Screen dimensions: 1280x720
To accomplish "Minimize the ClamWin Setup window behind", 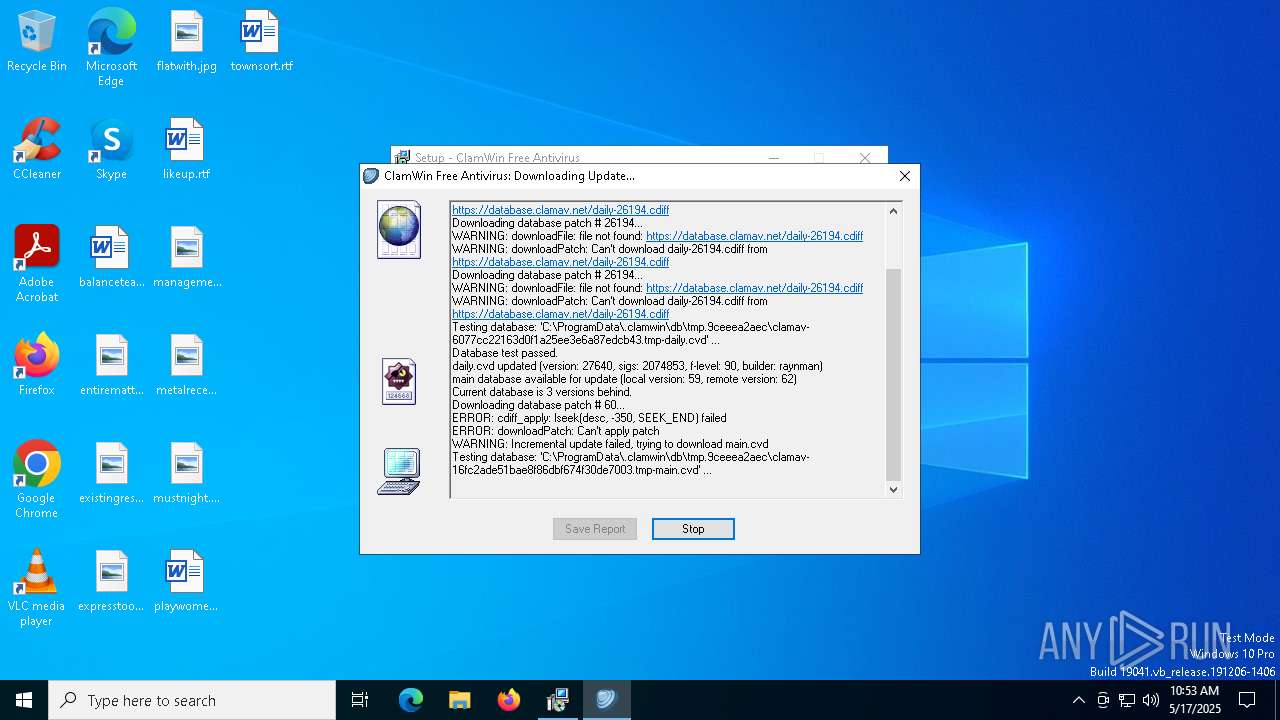I will click(773, 157).
